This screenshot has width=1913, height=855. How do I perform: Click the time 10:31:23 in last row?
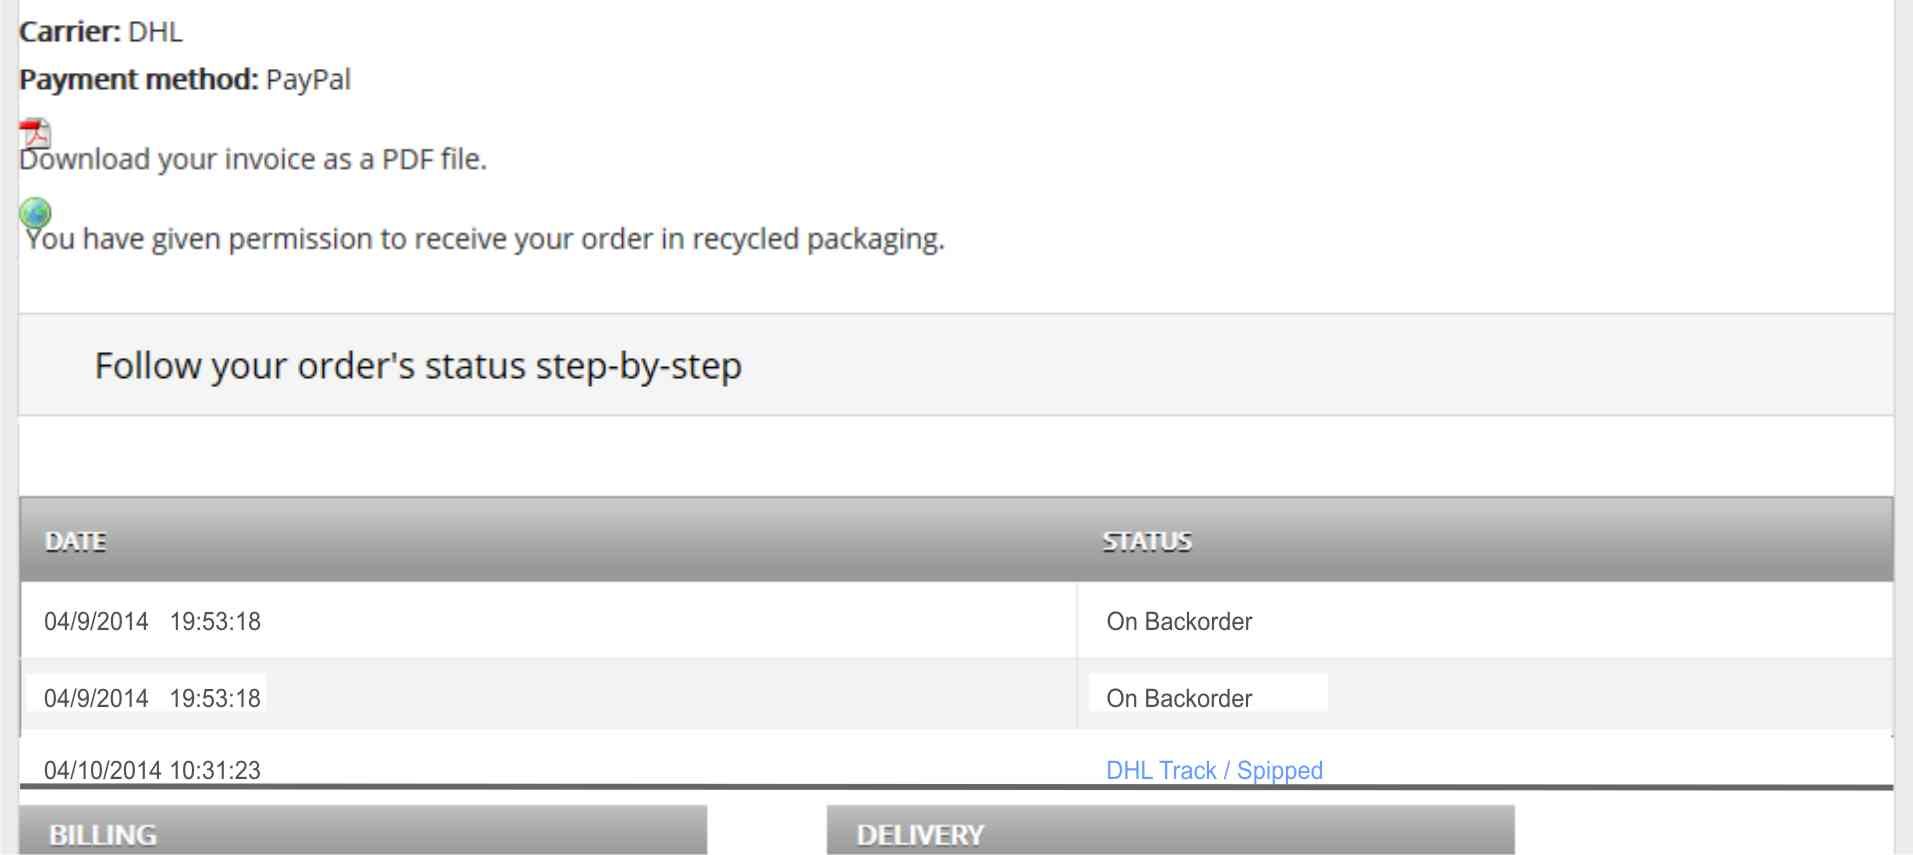click(215, 770)
